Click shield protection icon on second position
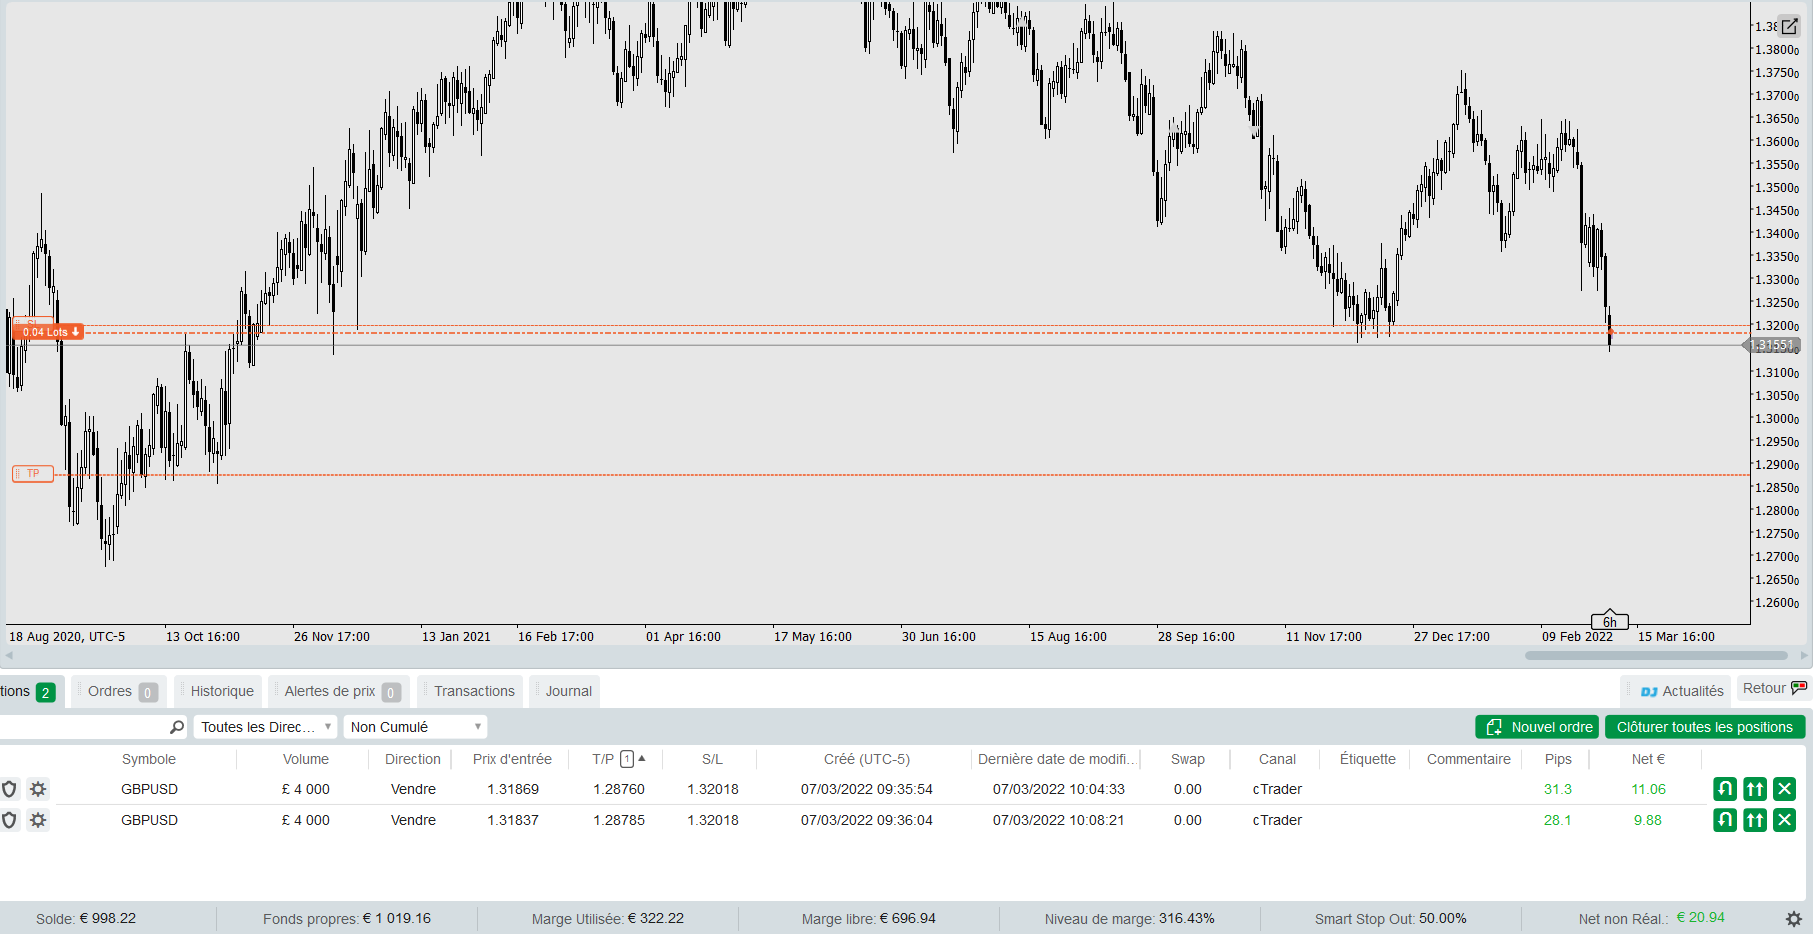The height and width of the screenshot is (934, 1813). pos(10,820)
